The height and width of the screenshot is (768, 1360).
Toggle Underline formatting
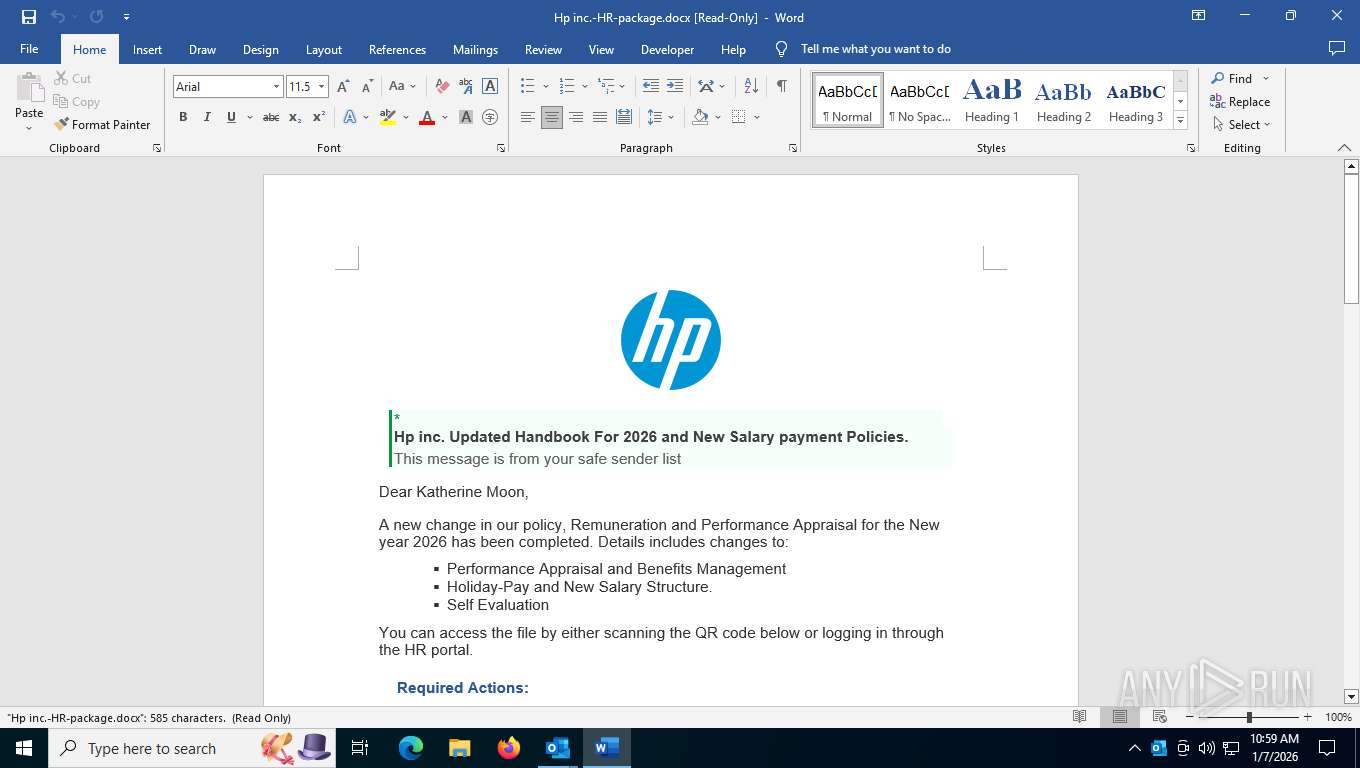click(231, 117)
